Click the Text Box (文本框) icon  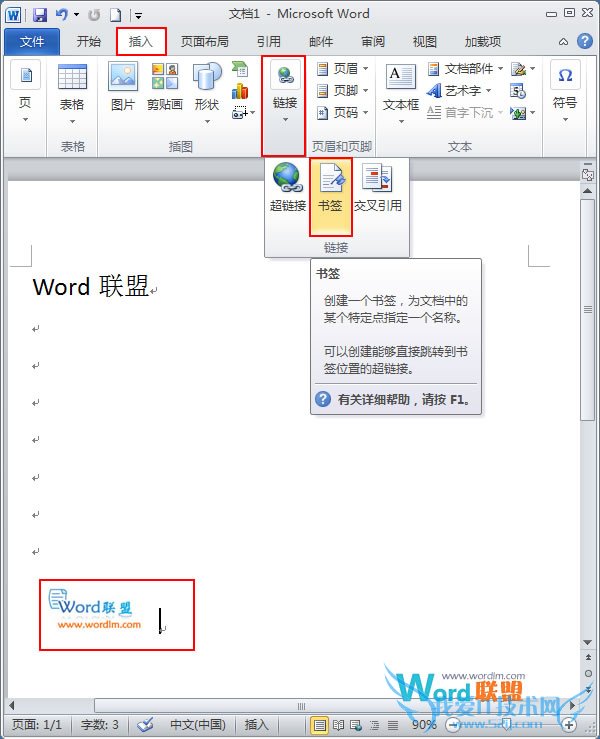401,77
